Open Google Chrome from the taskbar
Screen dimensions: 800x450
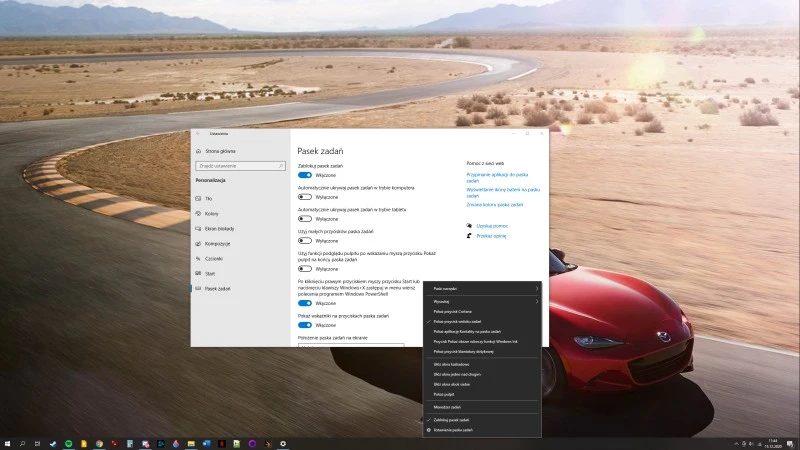99,444
